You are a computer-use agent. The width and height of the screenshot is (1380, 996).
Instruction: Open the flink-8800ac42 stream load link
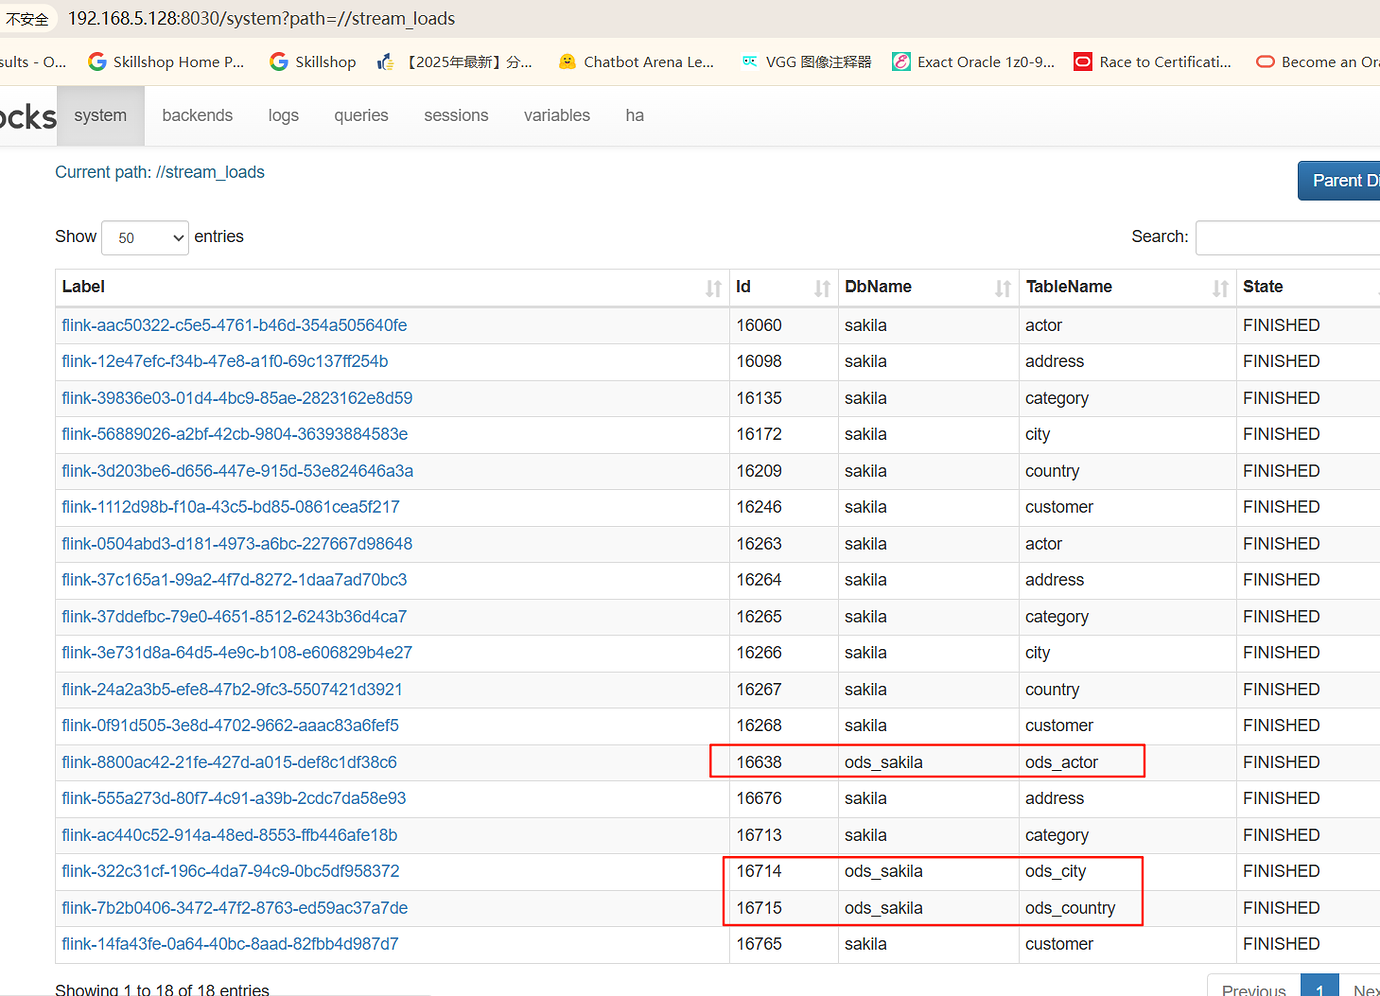[x=228, y=761]
